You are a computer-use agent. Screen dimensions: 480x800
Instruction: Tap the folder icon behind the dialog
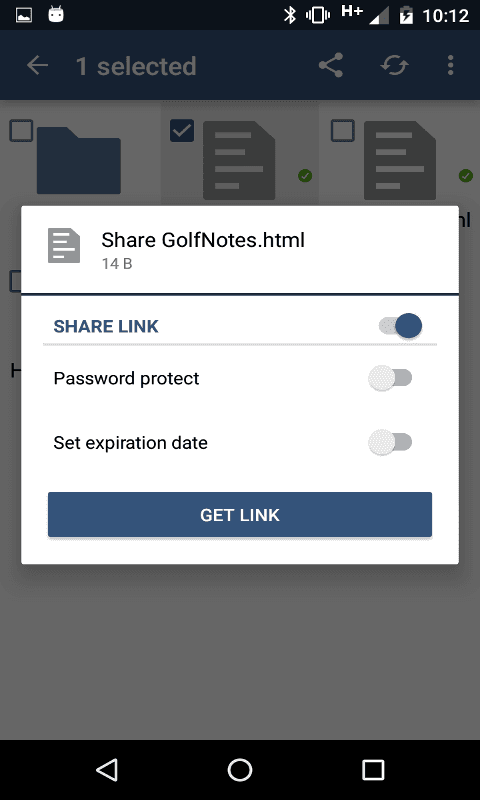click(79, 160)
